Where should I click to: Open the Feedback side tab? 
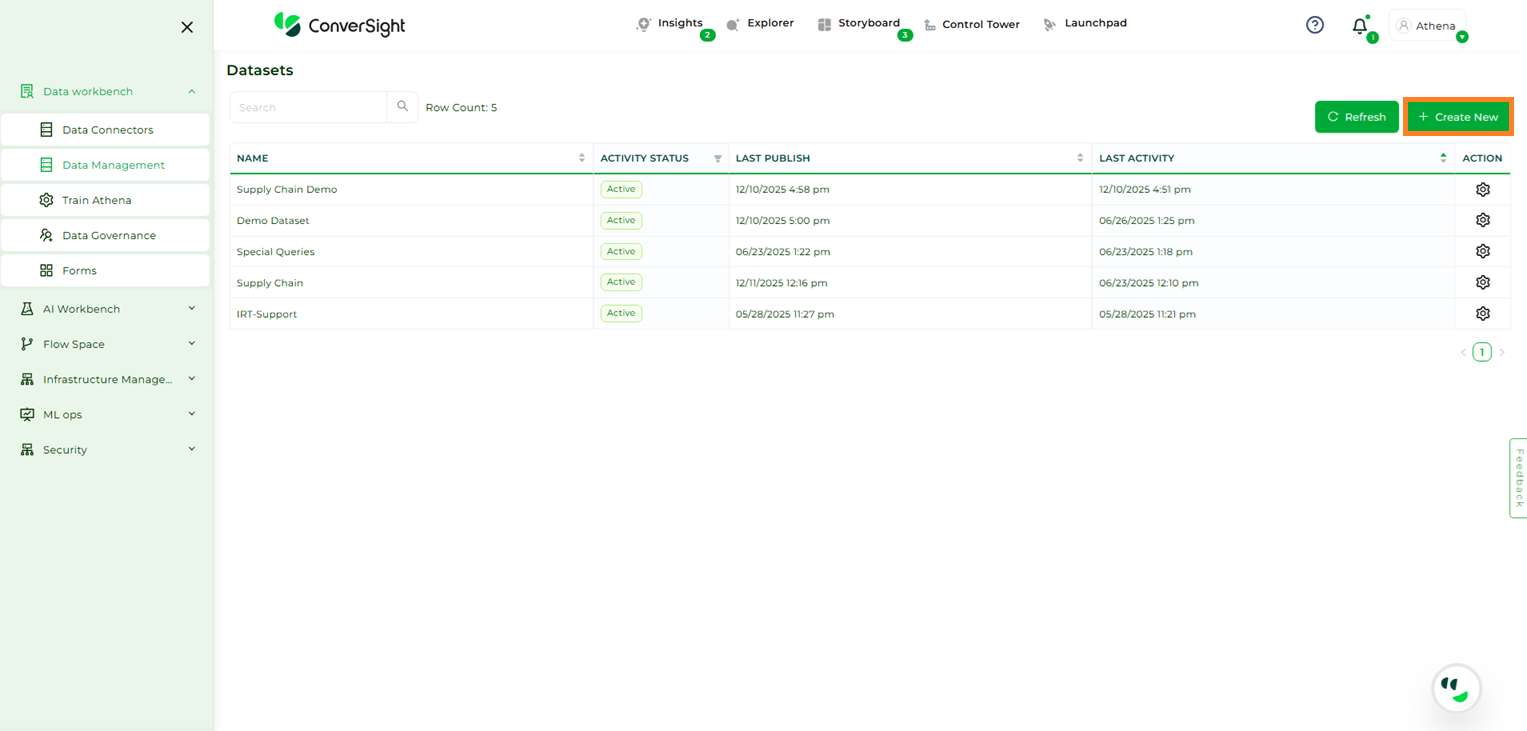click(x=1518, y=477)
